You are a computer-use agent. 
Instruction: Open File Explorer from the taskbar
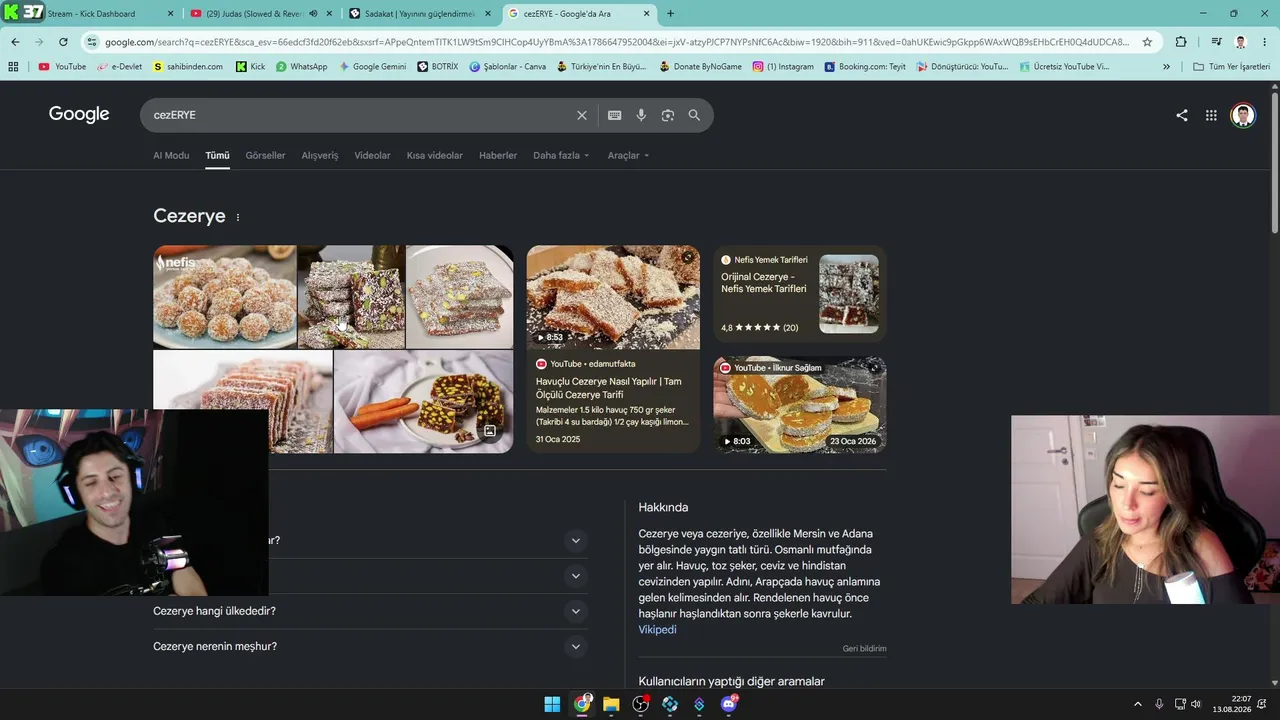(x=611, y=704)
